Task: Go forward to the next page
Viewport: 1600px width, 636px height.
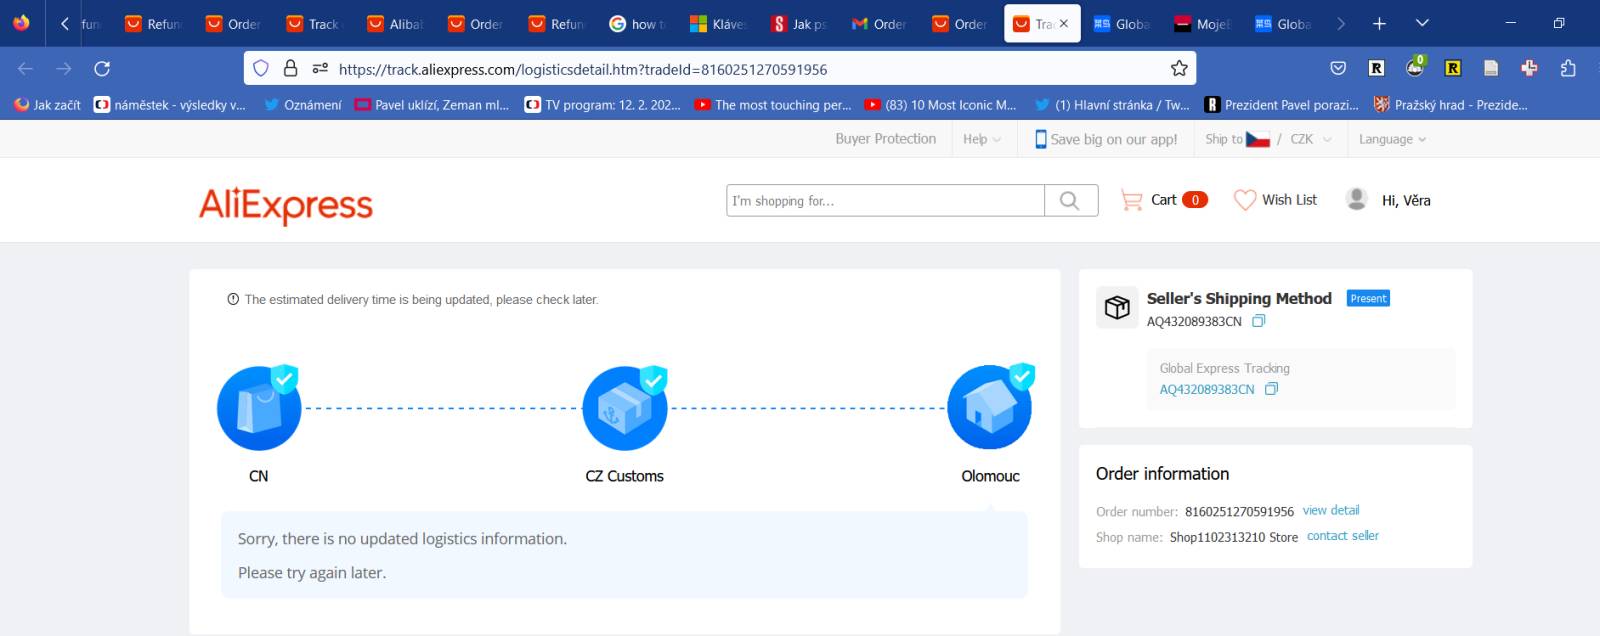Action: coord(64,68)
